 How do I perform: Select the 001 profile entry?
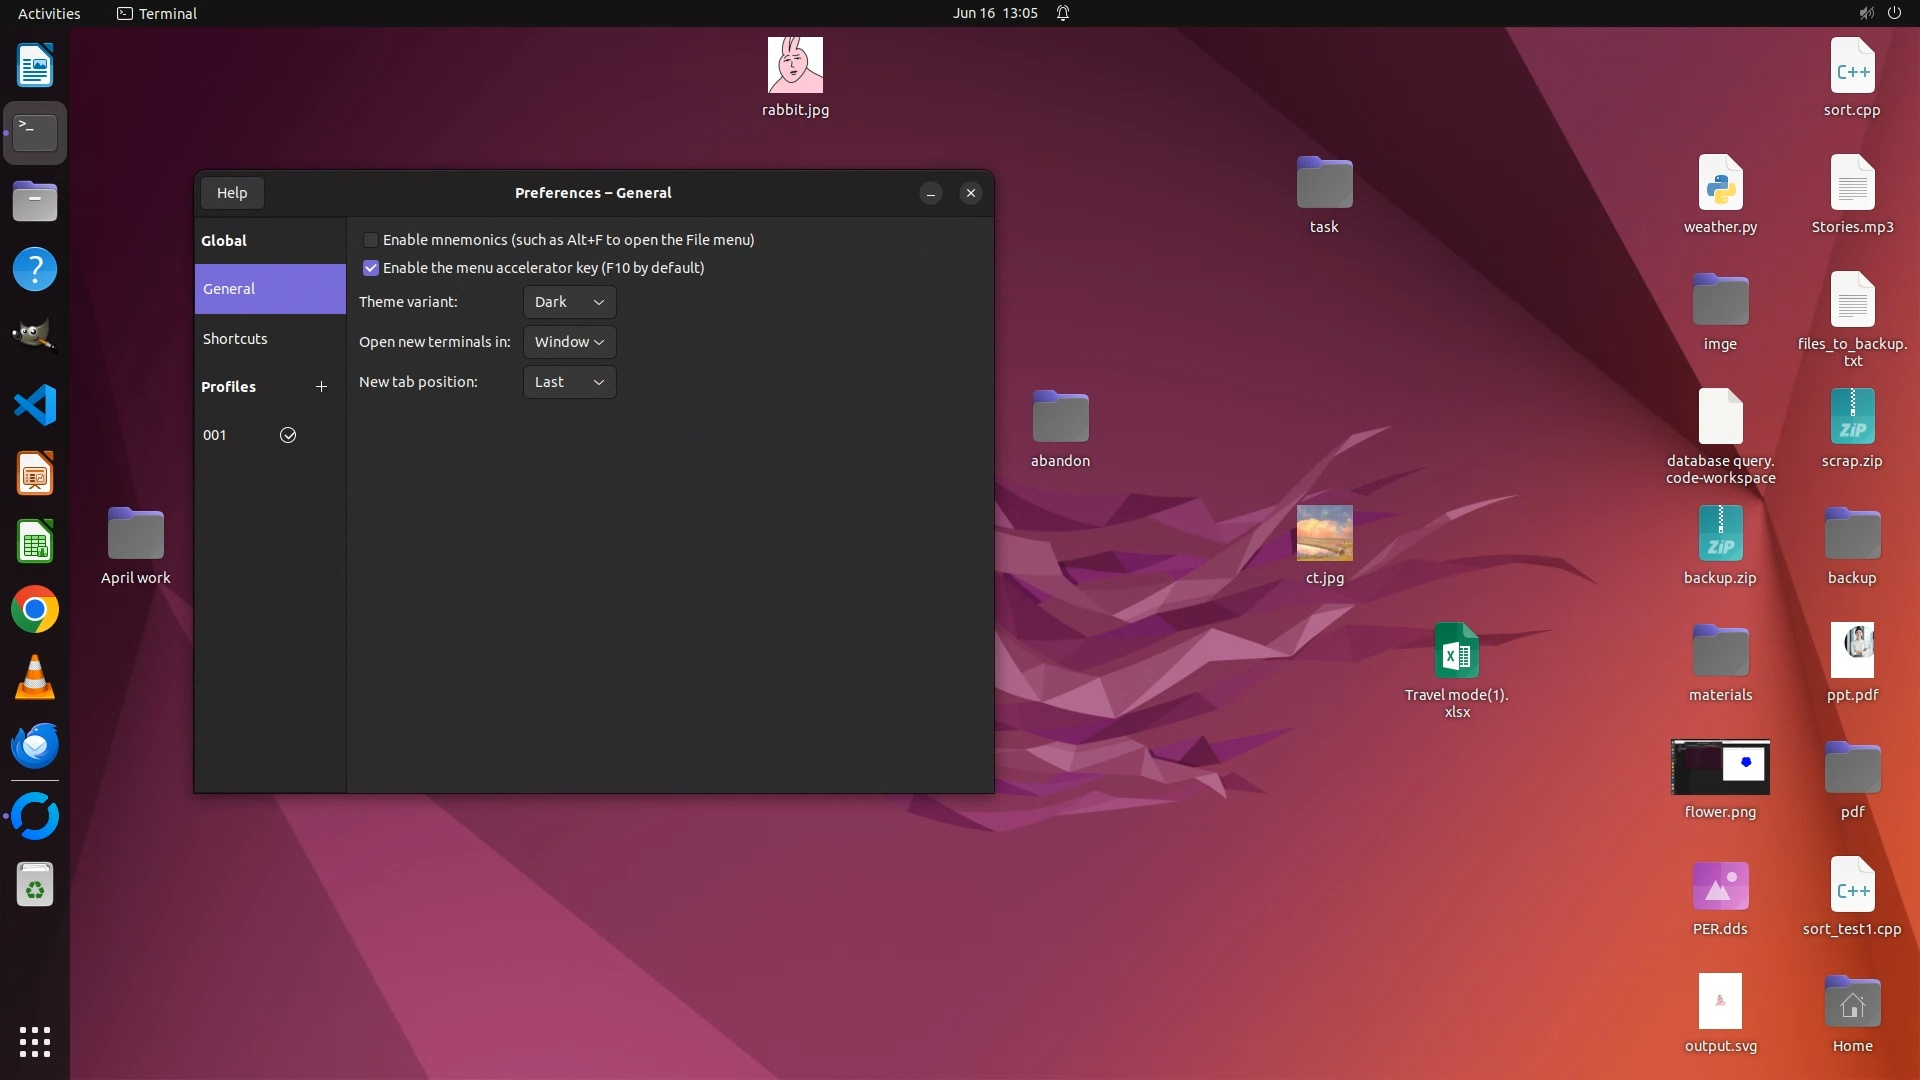216,435
